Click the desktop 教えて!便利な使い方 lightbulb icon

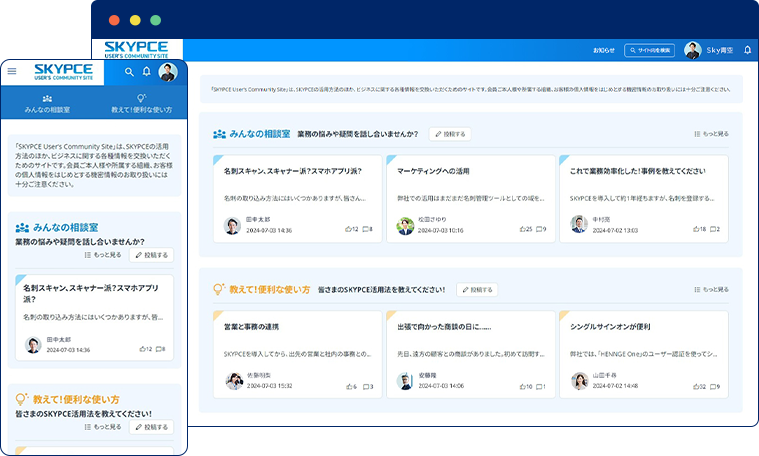[219, 289]
